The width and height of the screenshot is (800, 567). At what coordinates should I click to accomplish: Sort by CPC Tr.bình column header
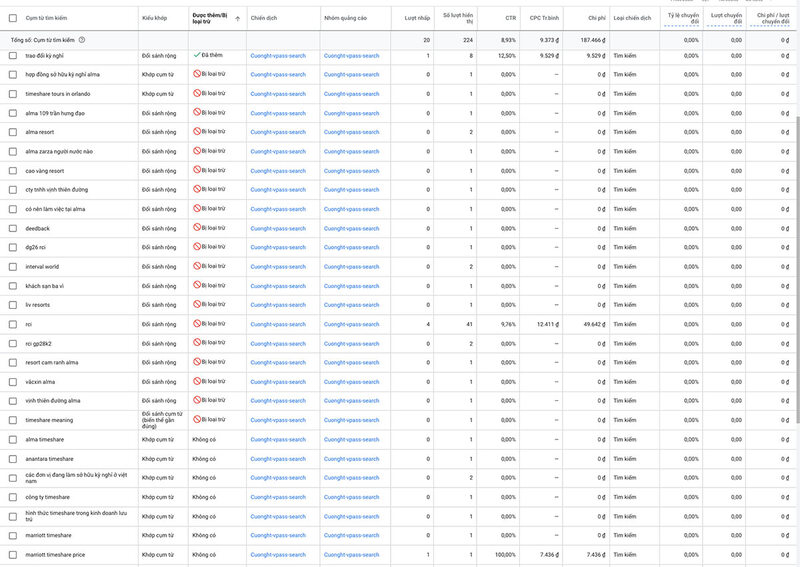(x=544, y=18)
